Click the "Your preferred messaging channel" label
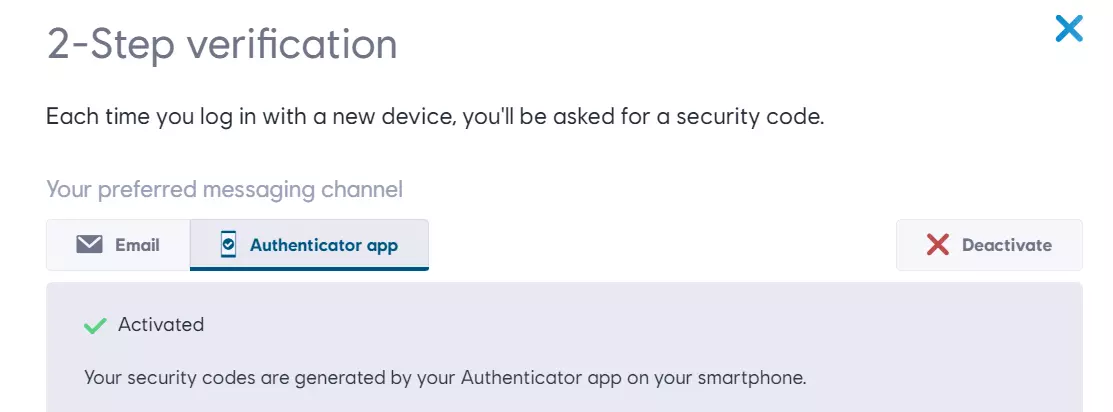Viewport: 1113px width, 412px height. pos(224,189)
